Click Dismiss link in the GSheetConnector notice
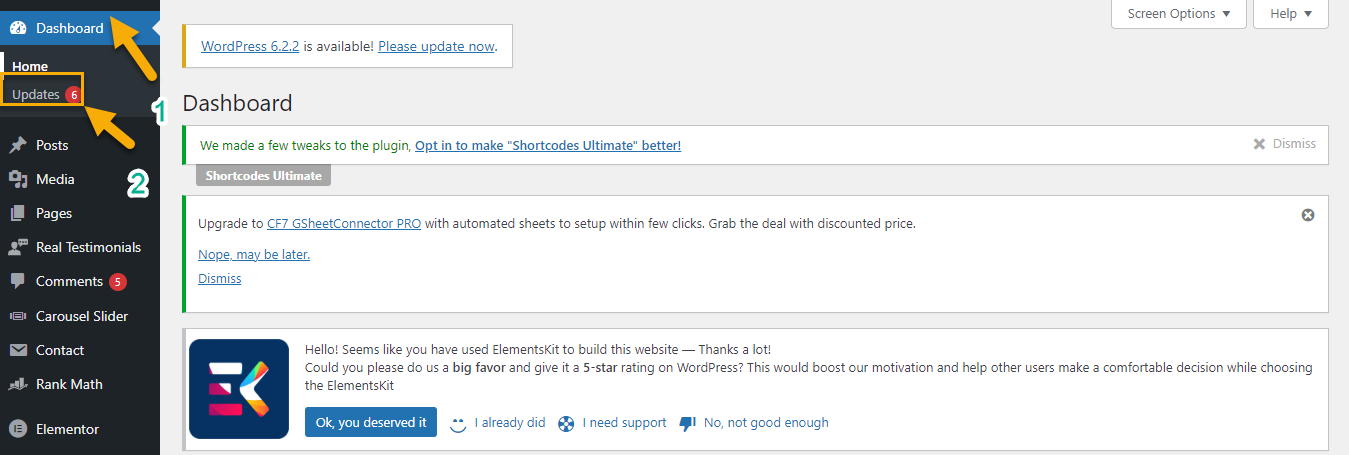Image resolution: width=1349 pixels, height=455 pixels. tap(220, 279)
